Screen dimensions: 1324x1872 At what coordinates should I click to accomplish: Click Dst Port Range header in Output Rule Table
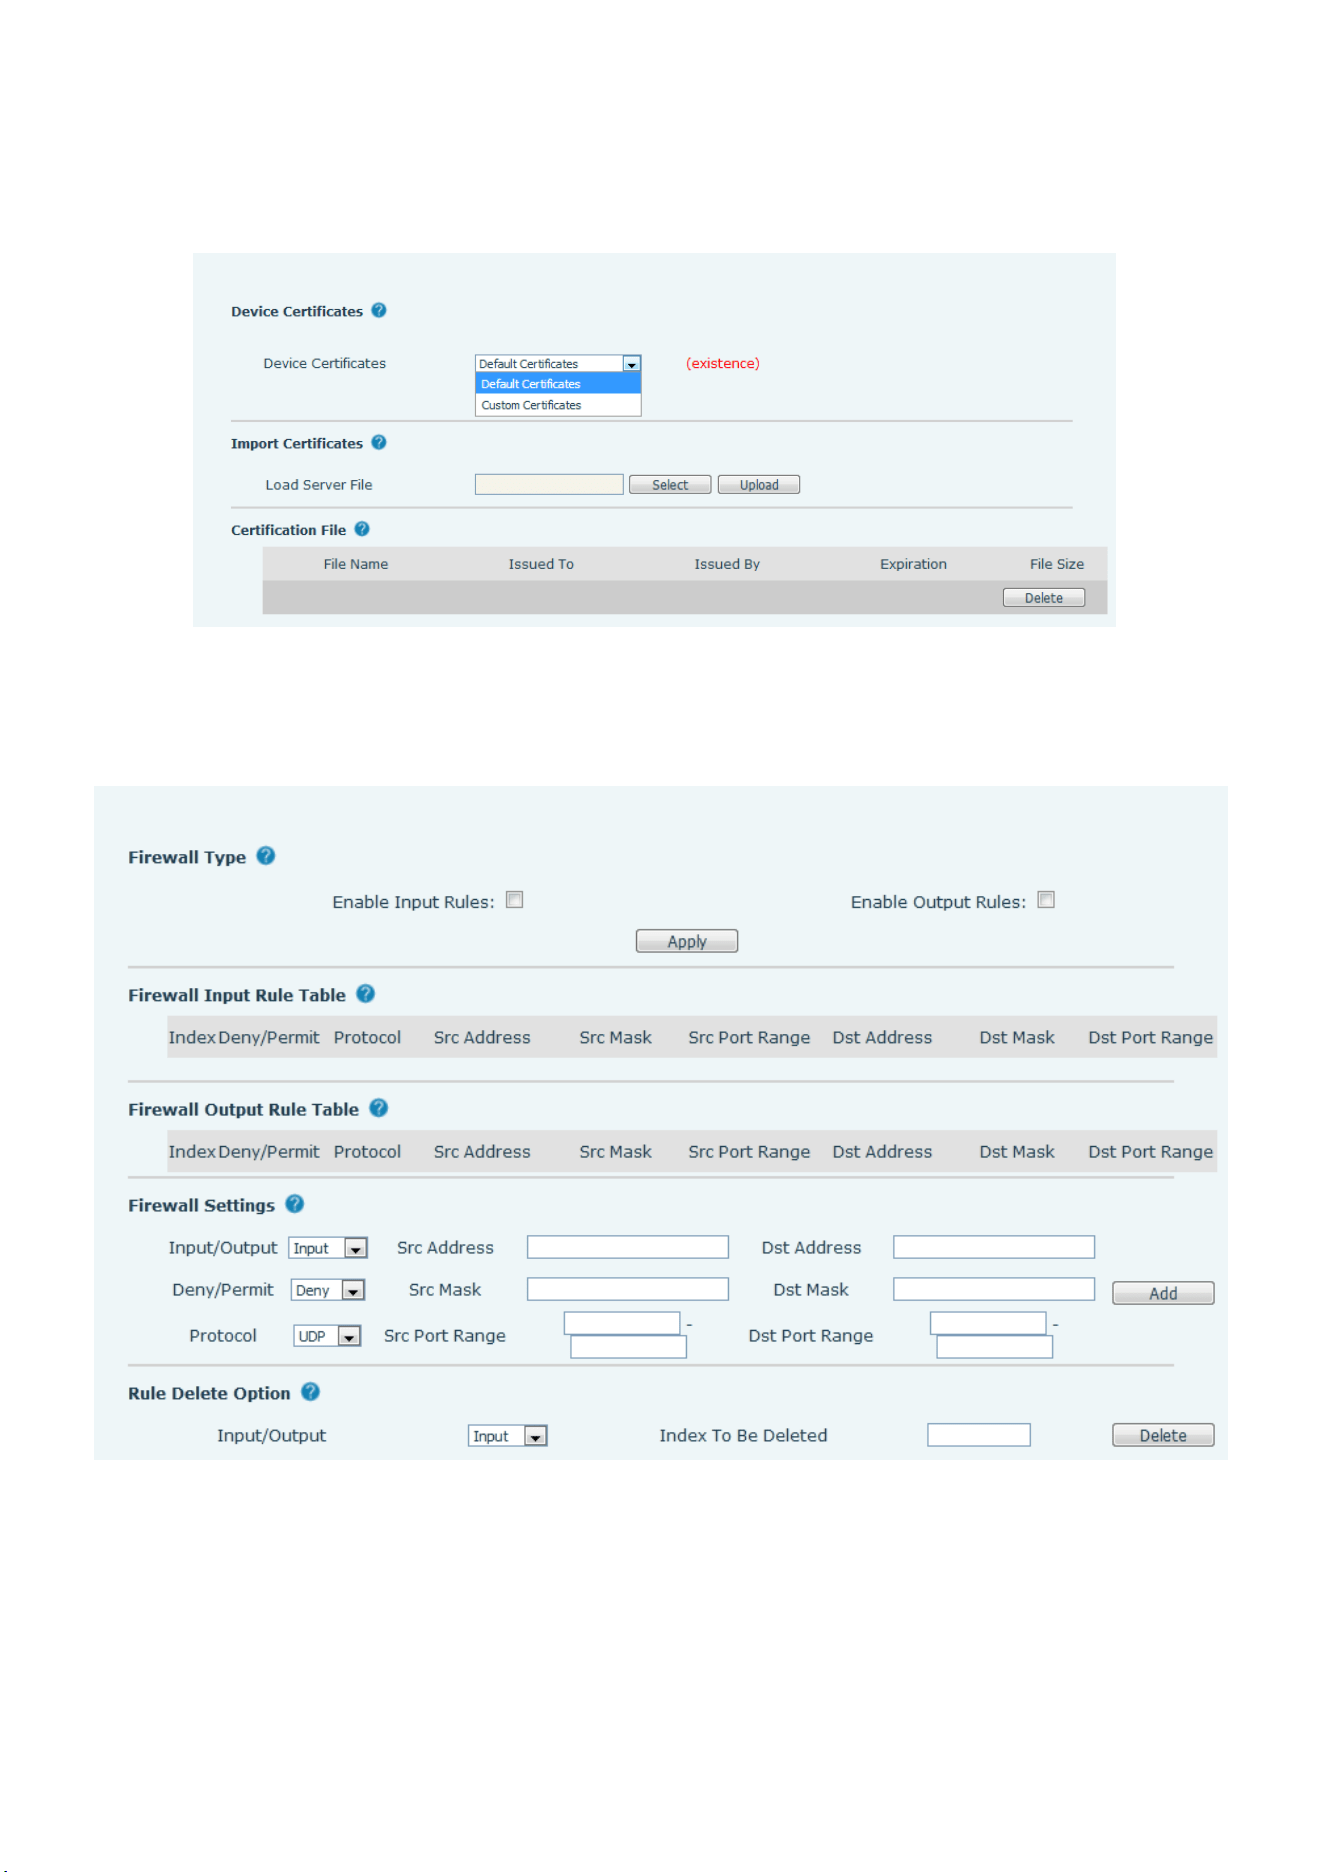point(1151,1151)
